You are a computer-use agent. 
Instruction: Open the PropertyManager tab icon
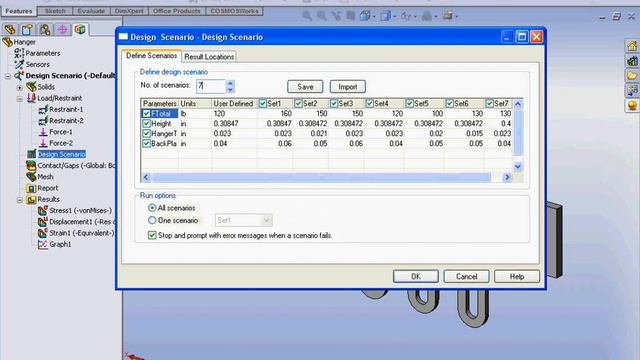27,29
